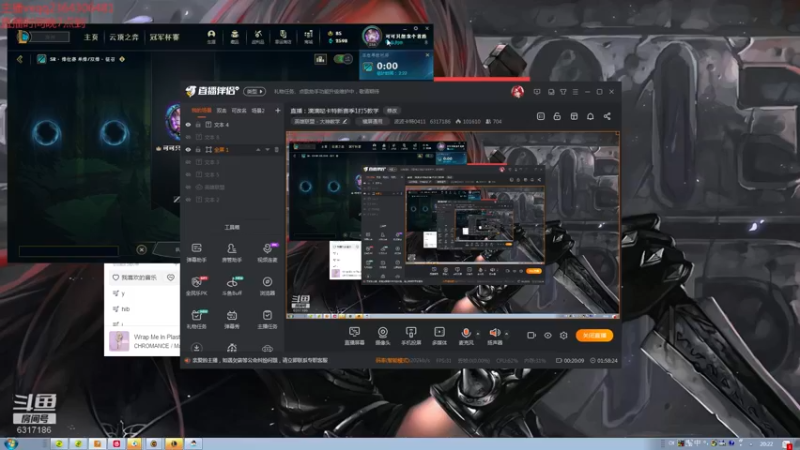The image size is (800, 450).
Task: Click the Wrap Me In Plastic song thumbnail
Action: (119, 341)
